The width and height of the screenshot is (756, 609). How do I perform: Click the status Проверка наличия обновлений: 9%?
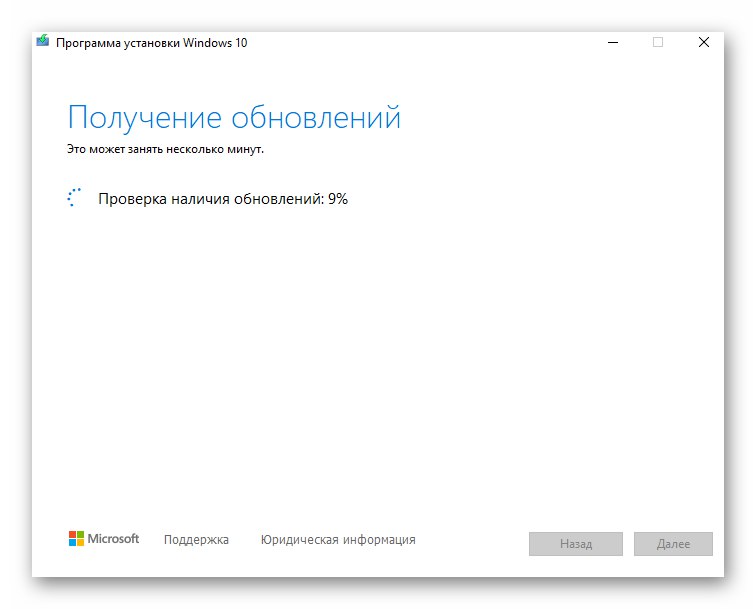[223, 199]
